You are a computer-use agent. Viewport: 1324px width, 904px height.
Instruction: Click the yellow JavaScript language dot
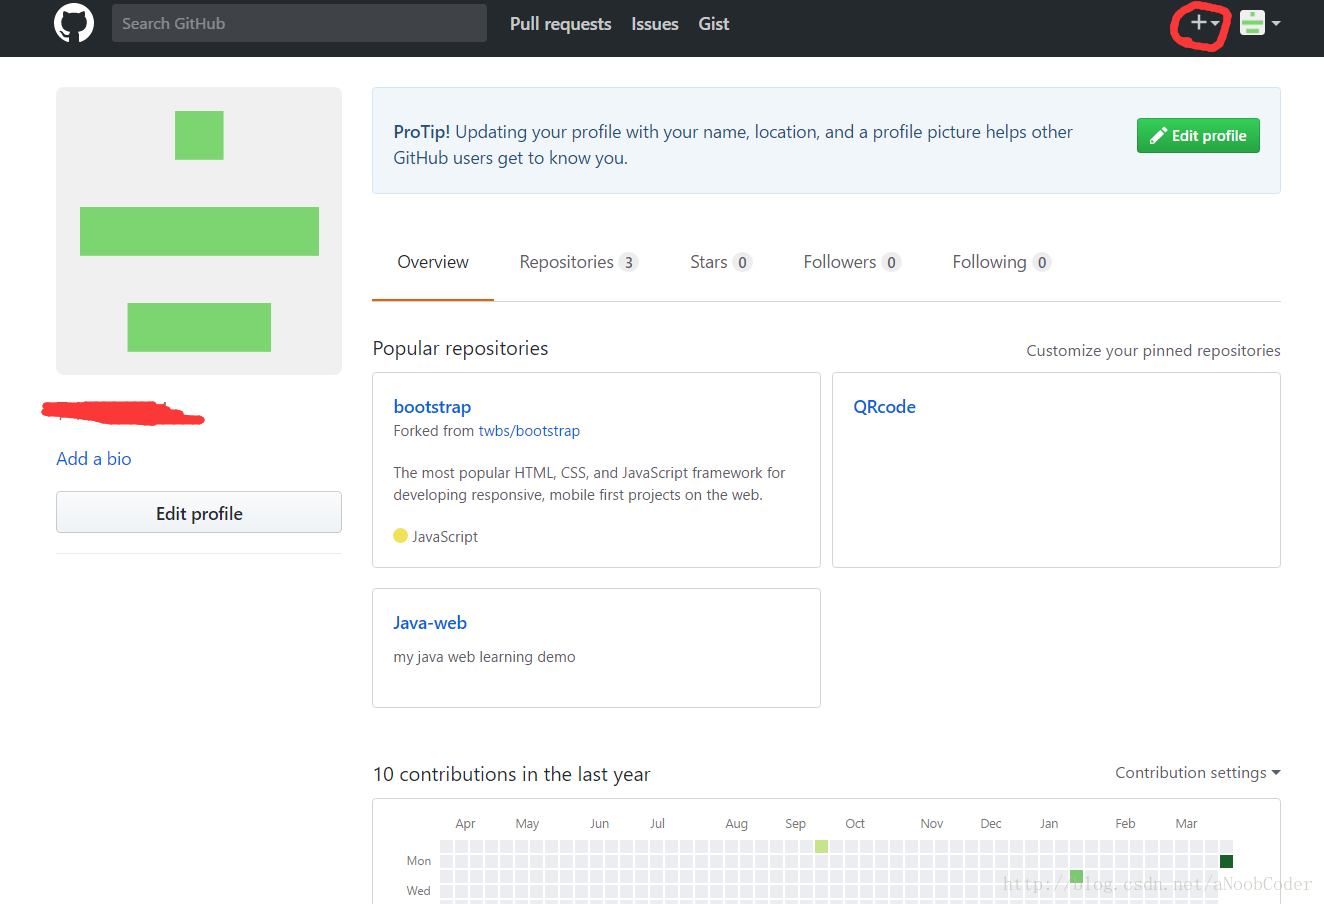click(x=400, y=536)
